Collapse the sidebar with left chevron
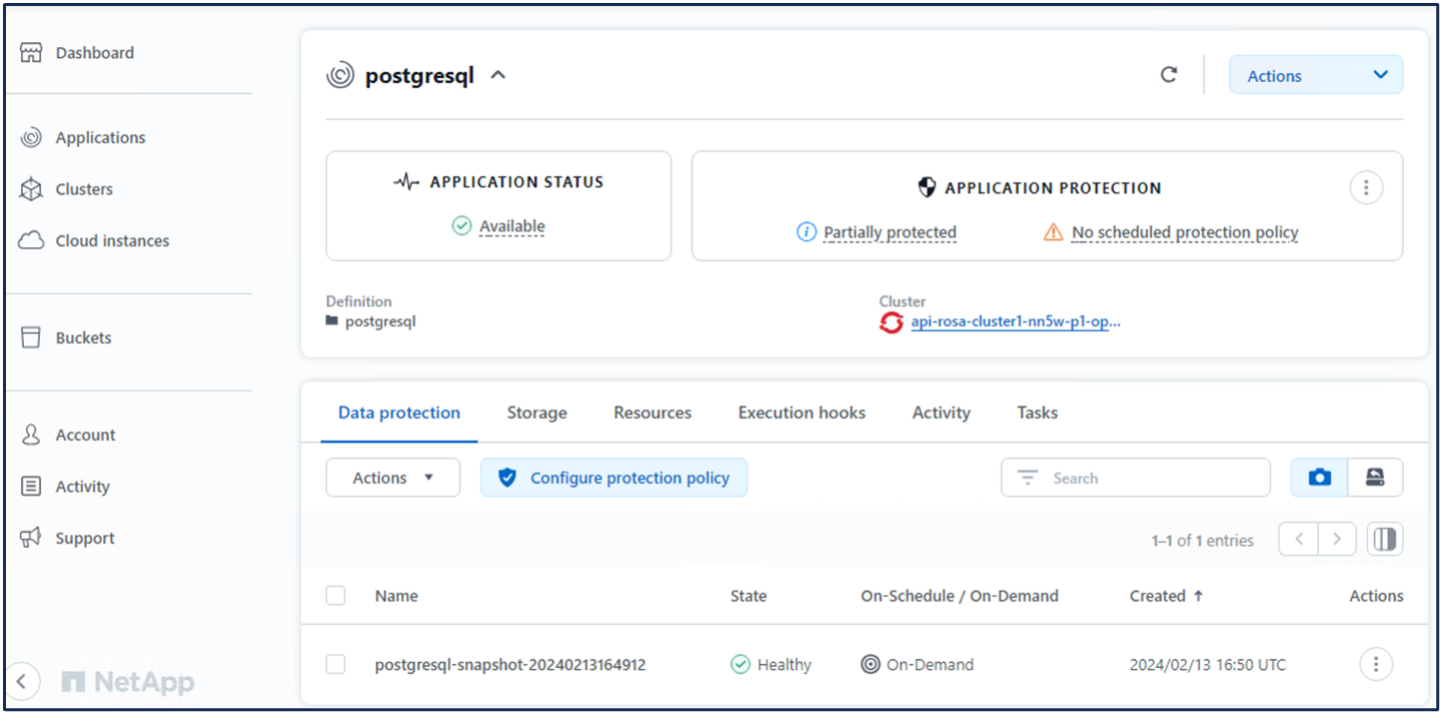The width and height of the screenshot is (1445, 715). 22,682
